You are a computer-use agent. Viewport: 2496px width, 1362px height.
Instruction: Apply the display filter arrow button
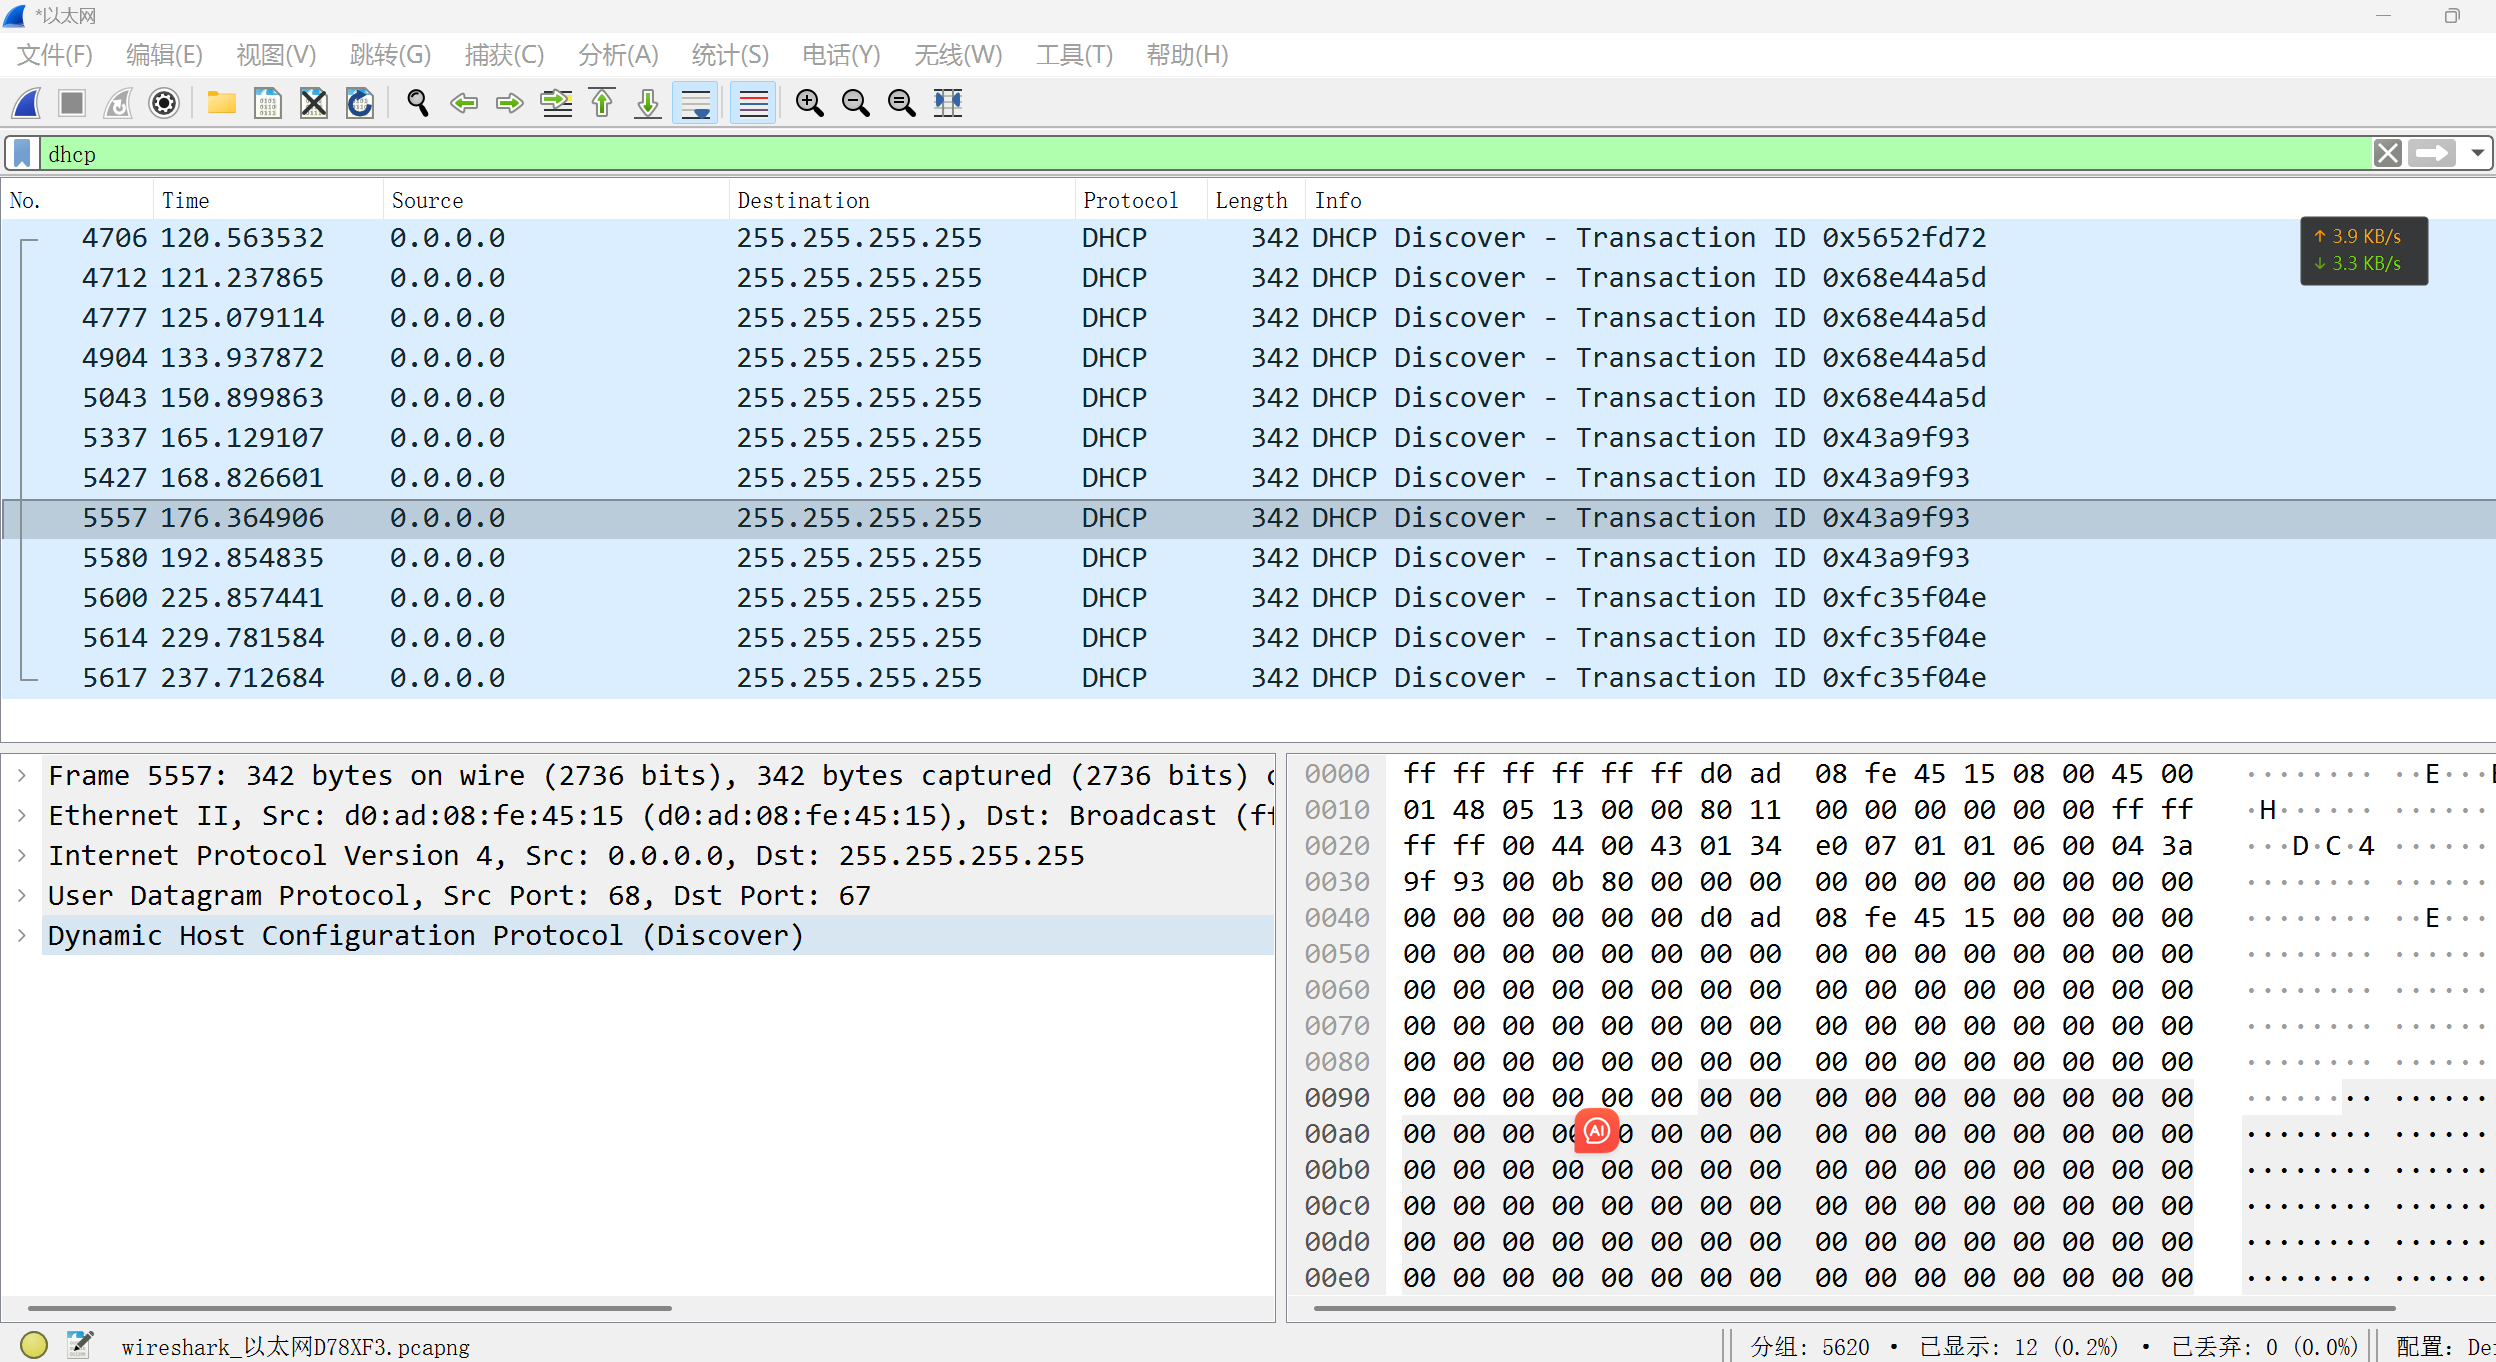[2431, 154]
